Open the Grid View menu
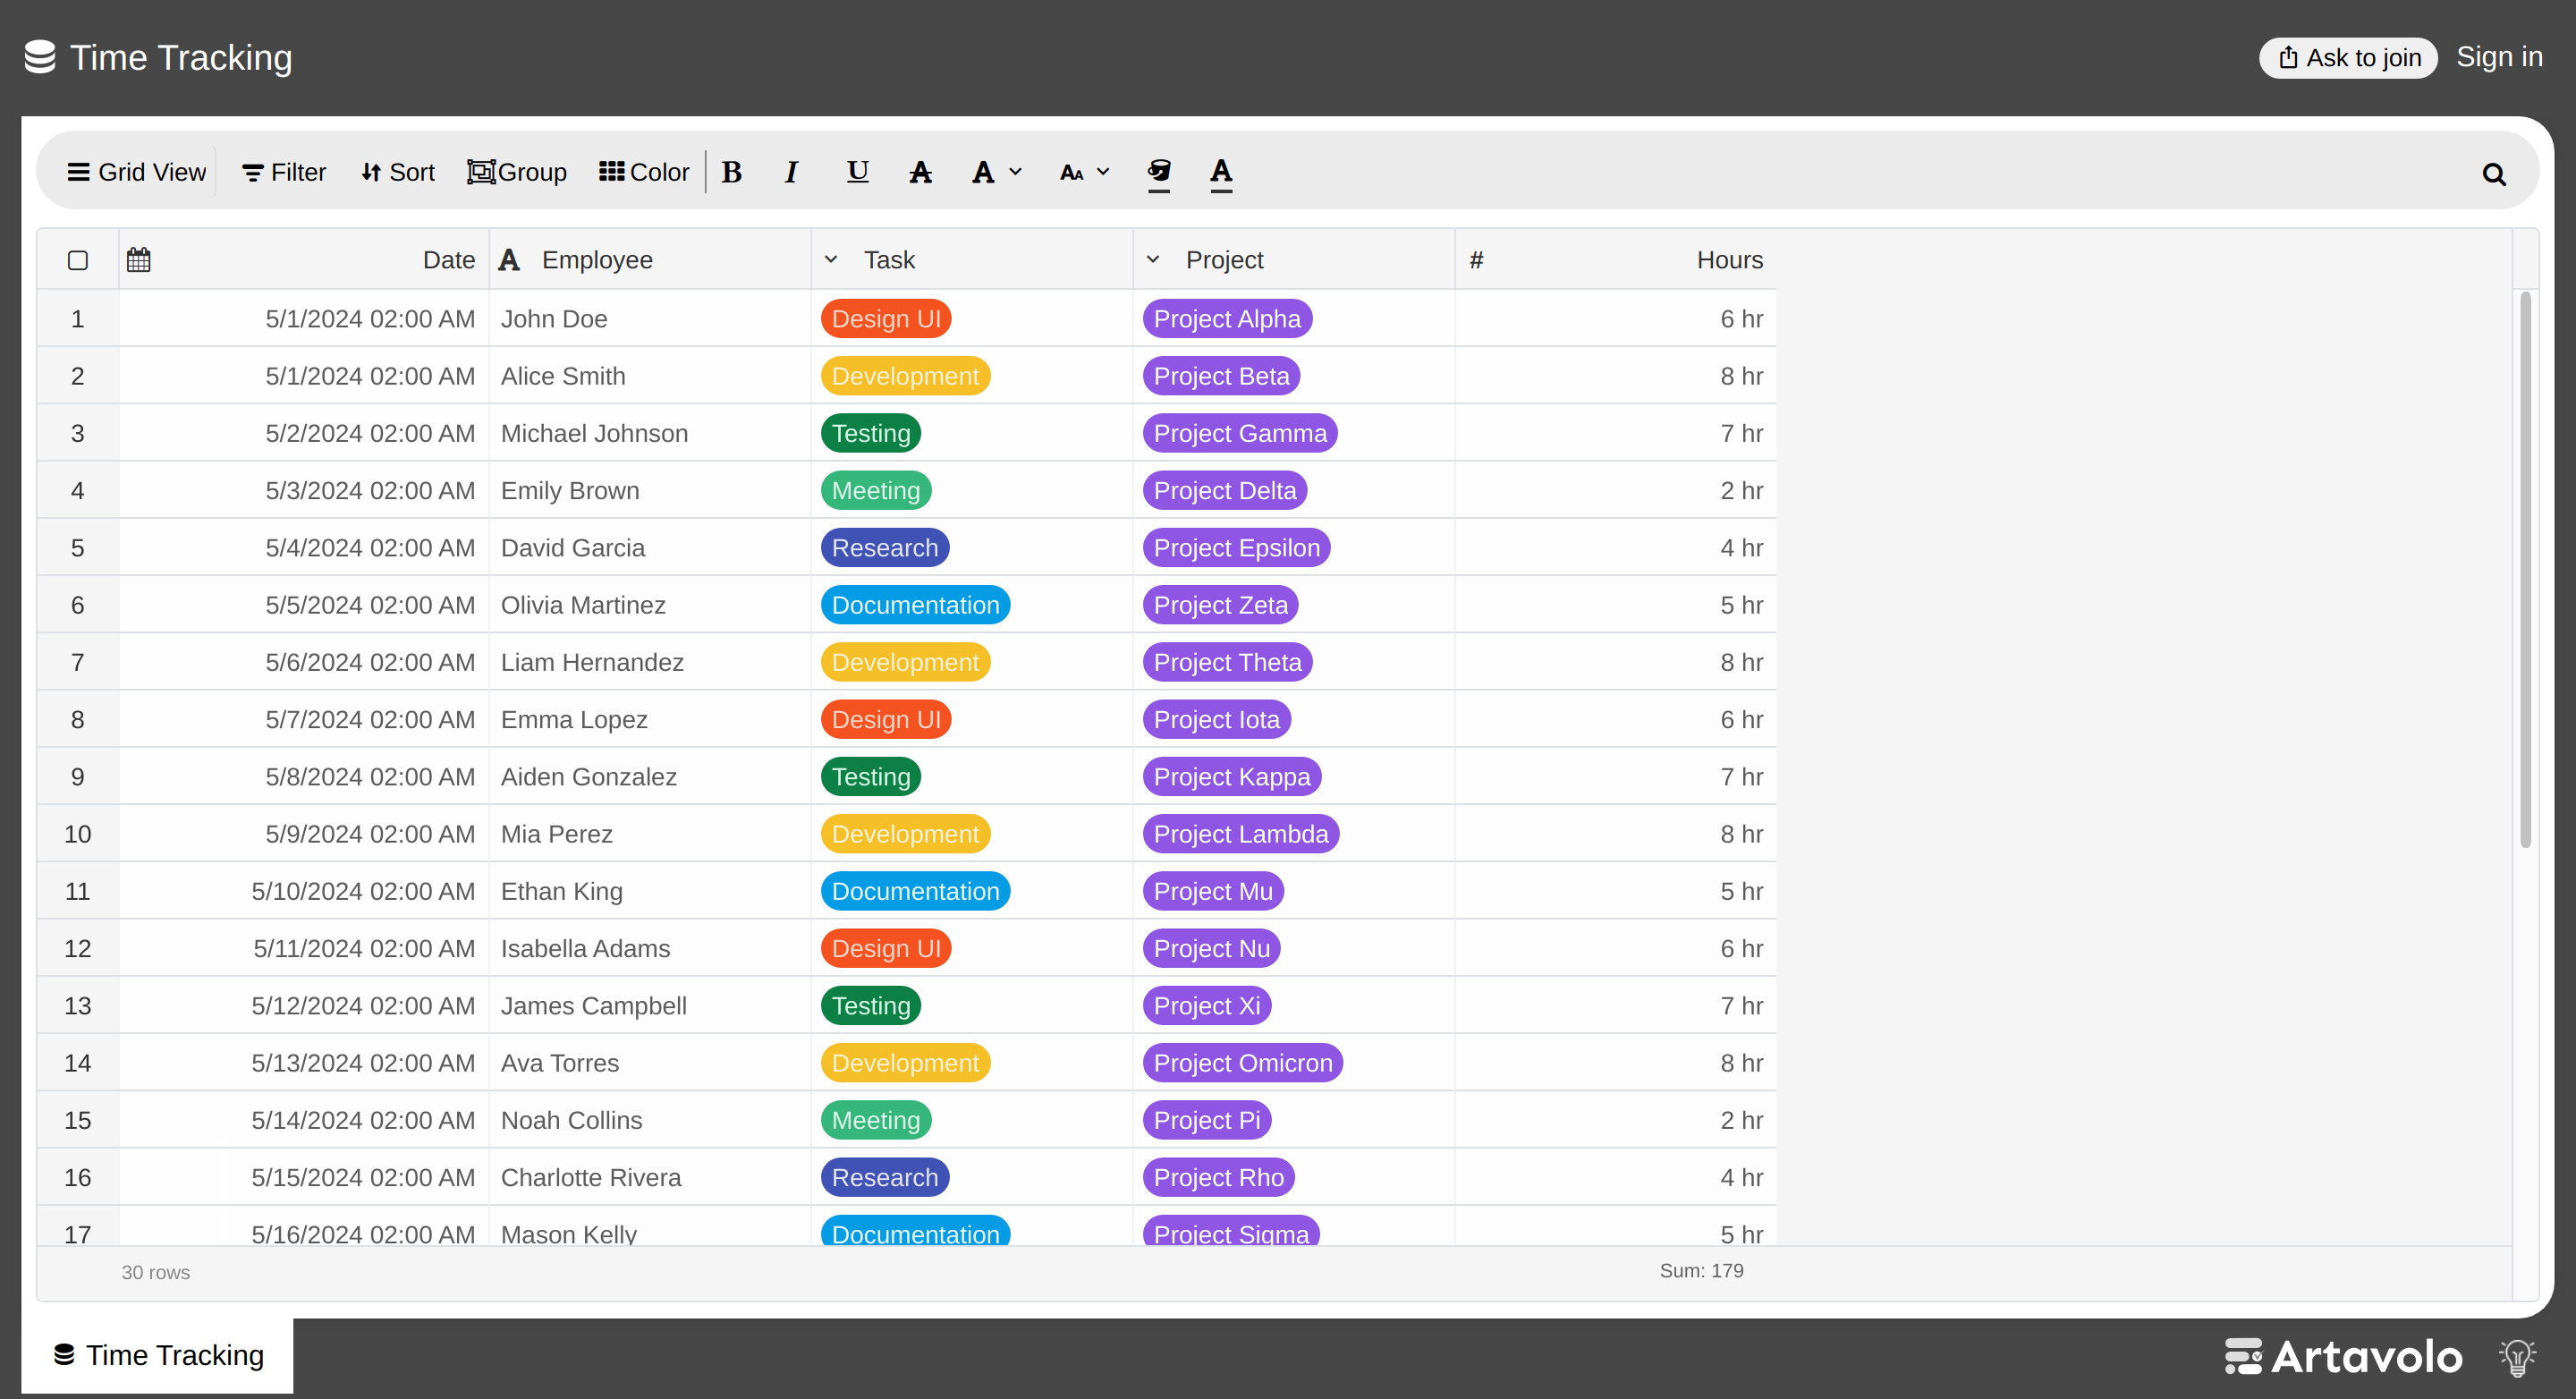Image resolution: width=2576 pixels, height=1399 pixels. [136, 172]
